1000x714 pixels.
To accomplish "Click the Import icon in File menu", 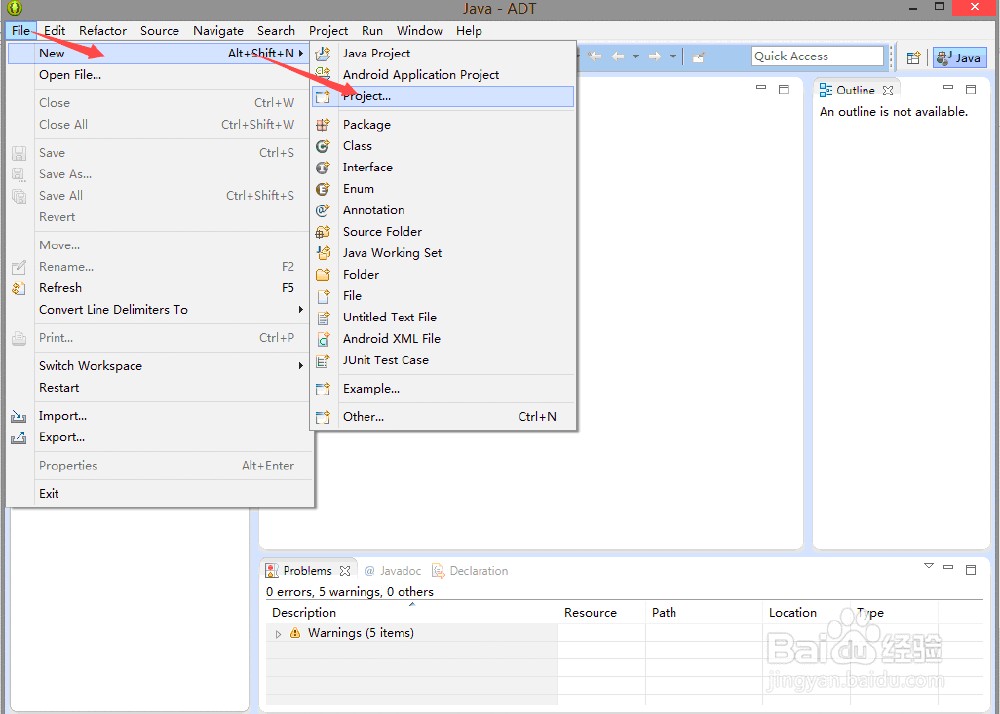I will point(18,416).
